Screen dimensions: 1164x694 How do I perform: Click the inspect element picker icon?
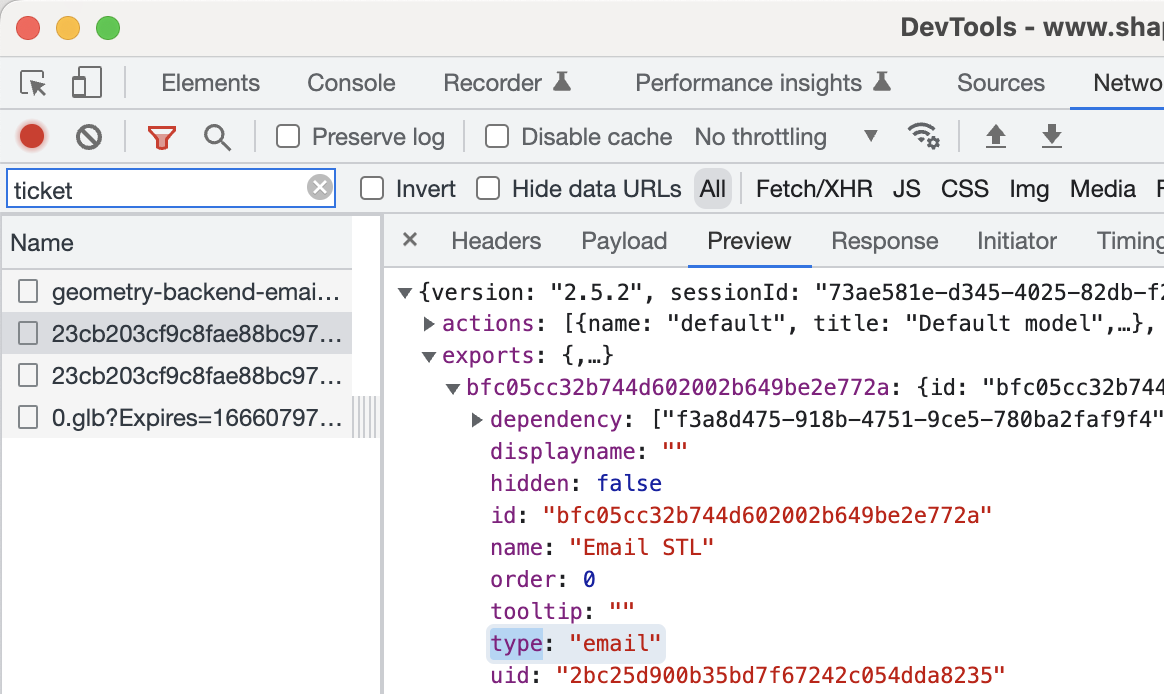tap(35, 83)
